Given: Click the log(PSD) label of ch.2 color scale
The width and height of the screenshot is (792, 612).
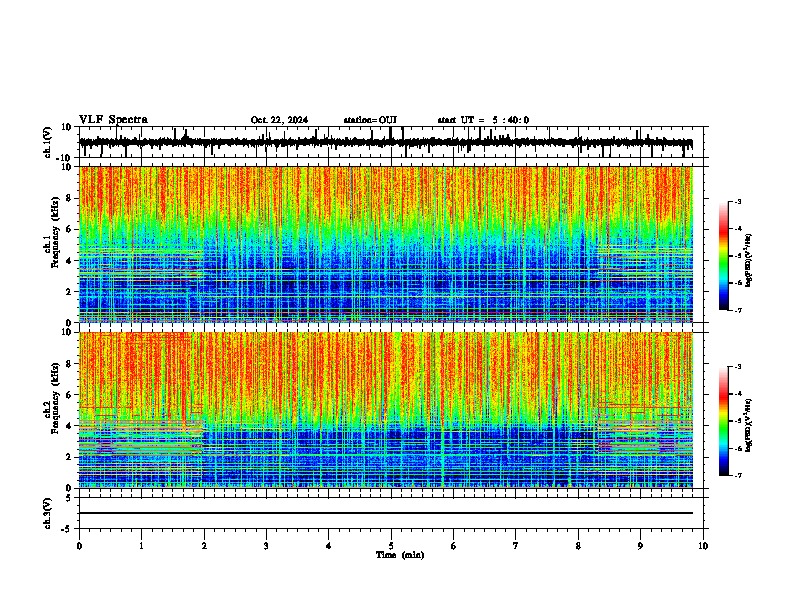Looking at the screenshot, I should click(x=748, y=425).
